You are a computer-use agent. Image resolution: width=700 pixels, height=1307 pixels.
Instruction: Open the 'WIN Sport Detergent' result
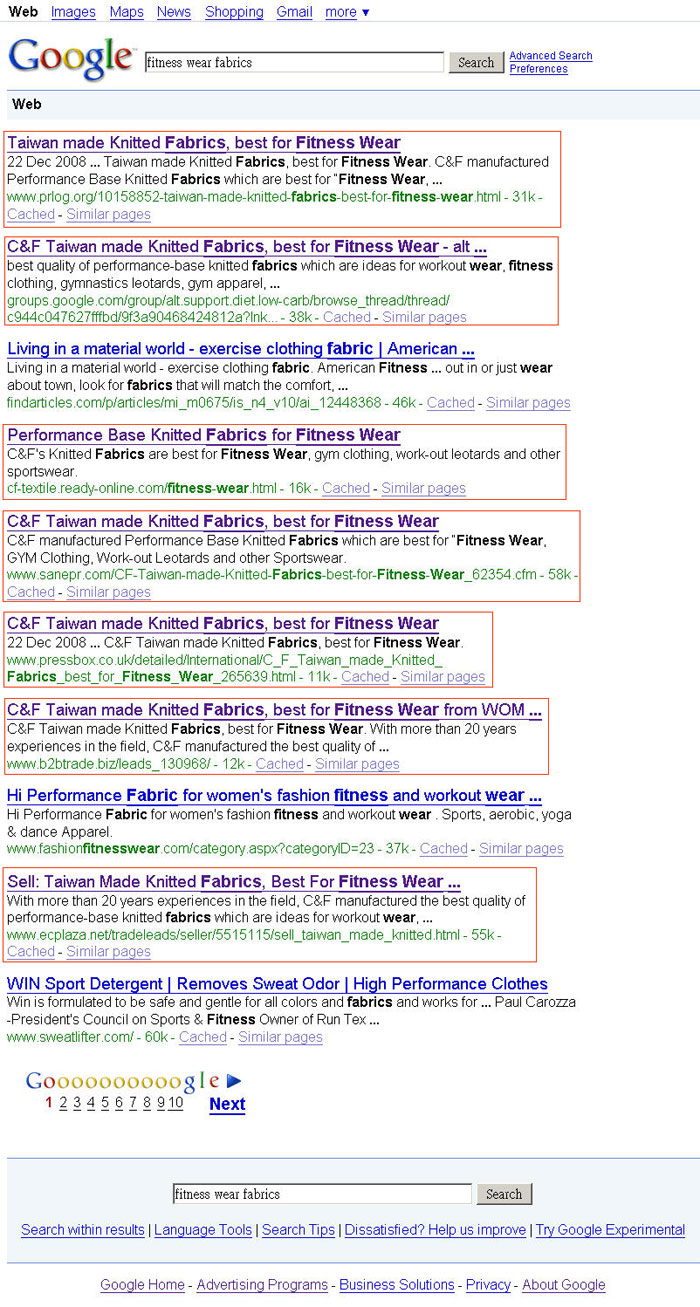277,984
